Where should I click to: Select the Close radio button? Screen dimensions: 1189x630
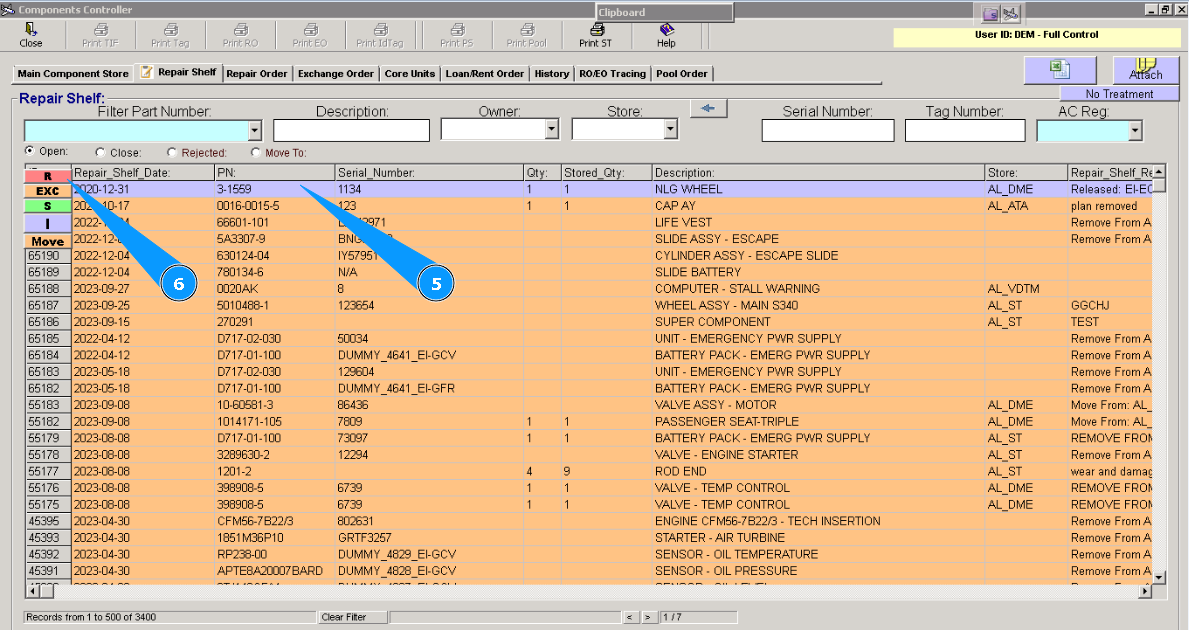click(x=100, y=152)
